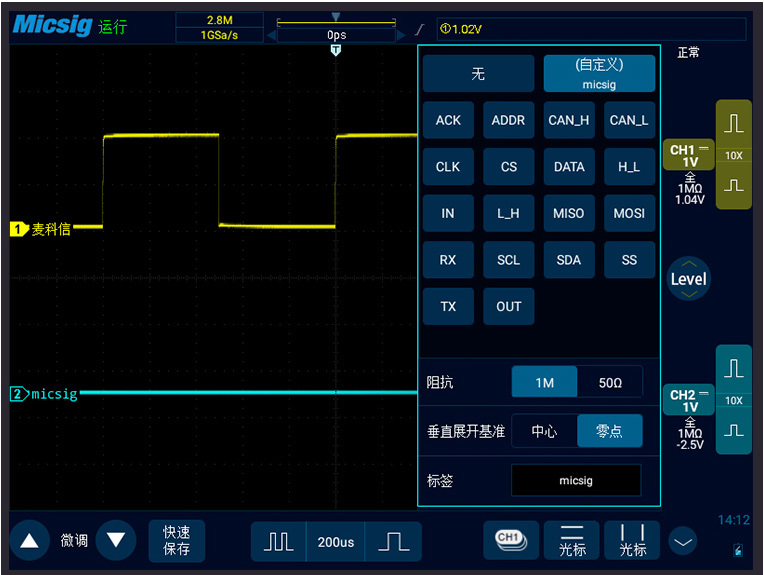764x575 pixels.
Task: Set impedance to 50Ω
Action: point(610,383)
